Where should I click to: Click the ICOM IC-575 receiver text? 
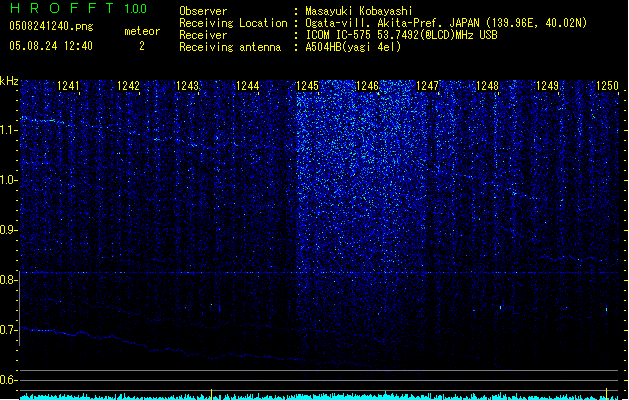(401, 35)
